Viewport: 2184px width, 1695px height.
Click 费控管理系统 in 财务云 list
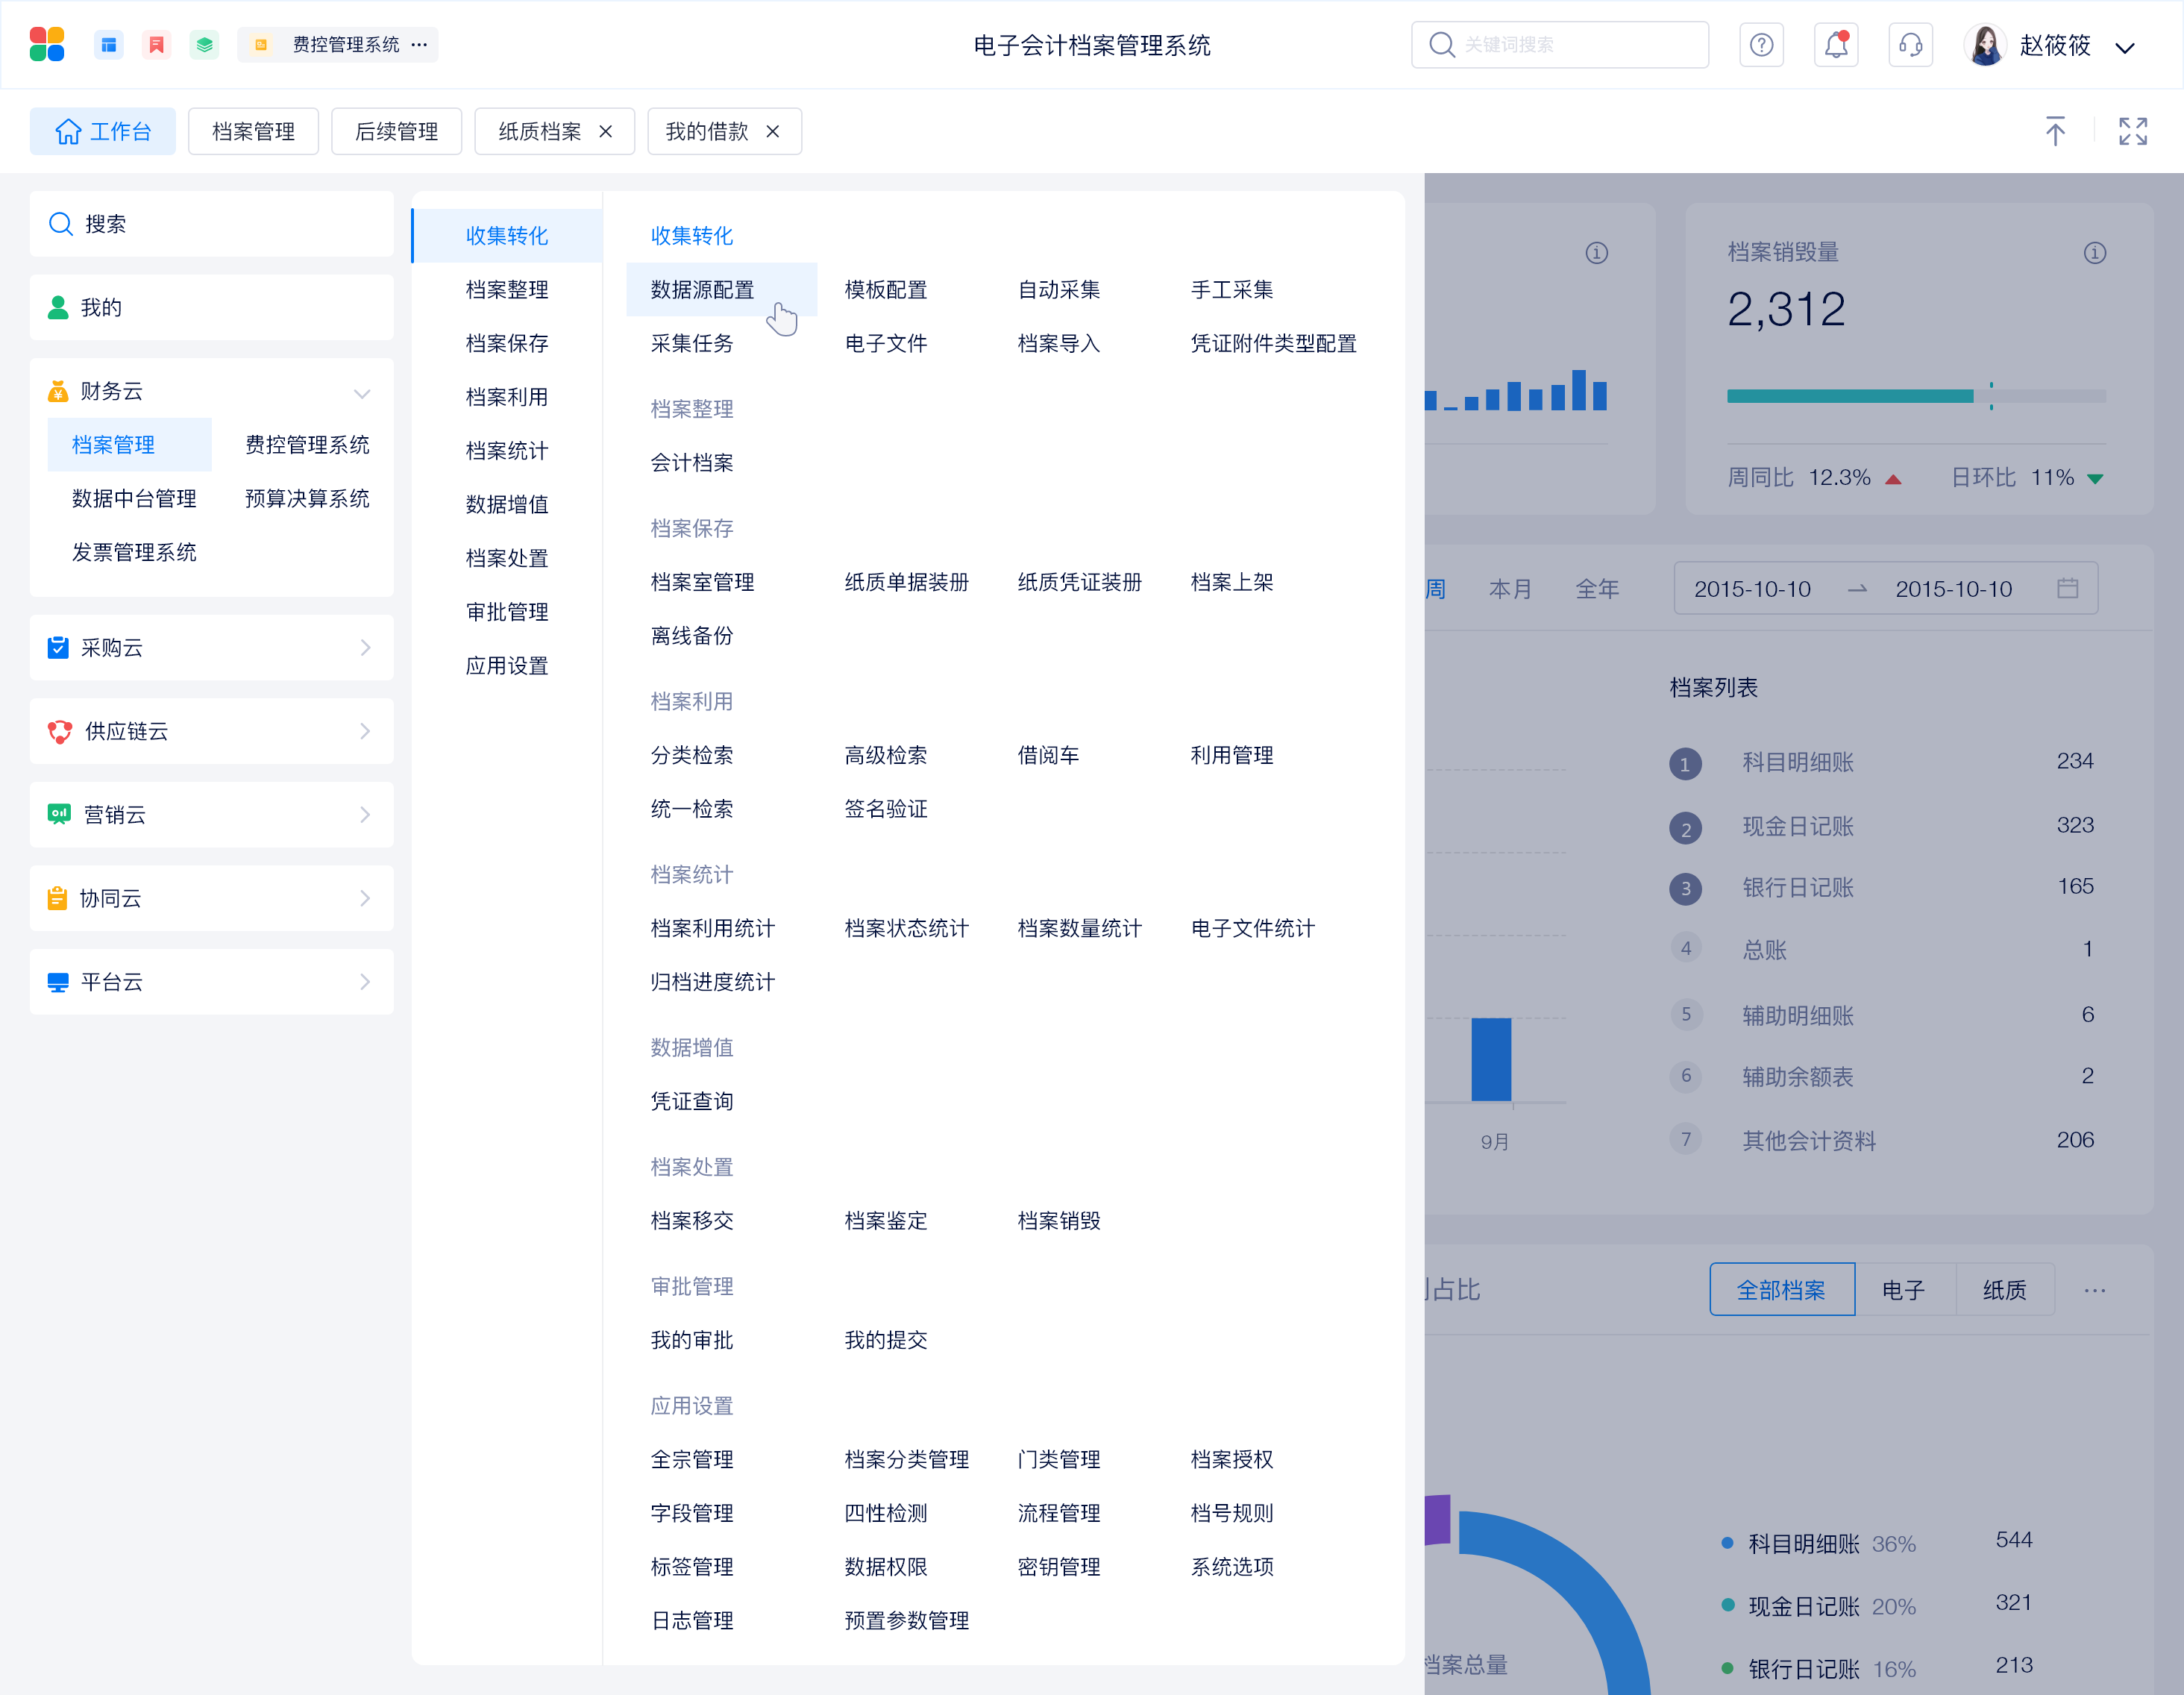(x=307, y=445)
